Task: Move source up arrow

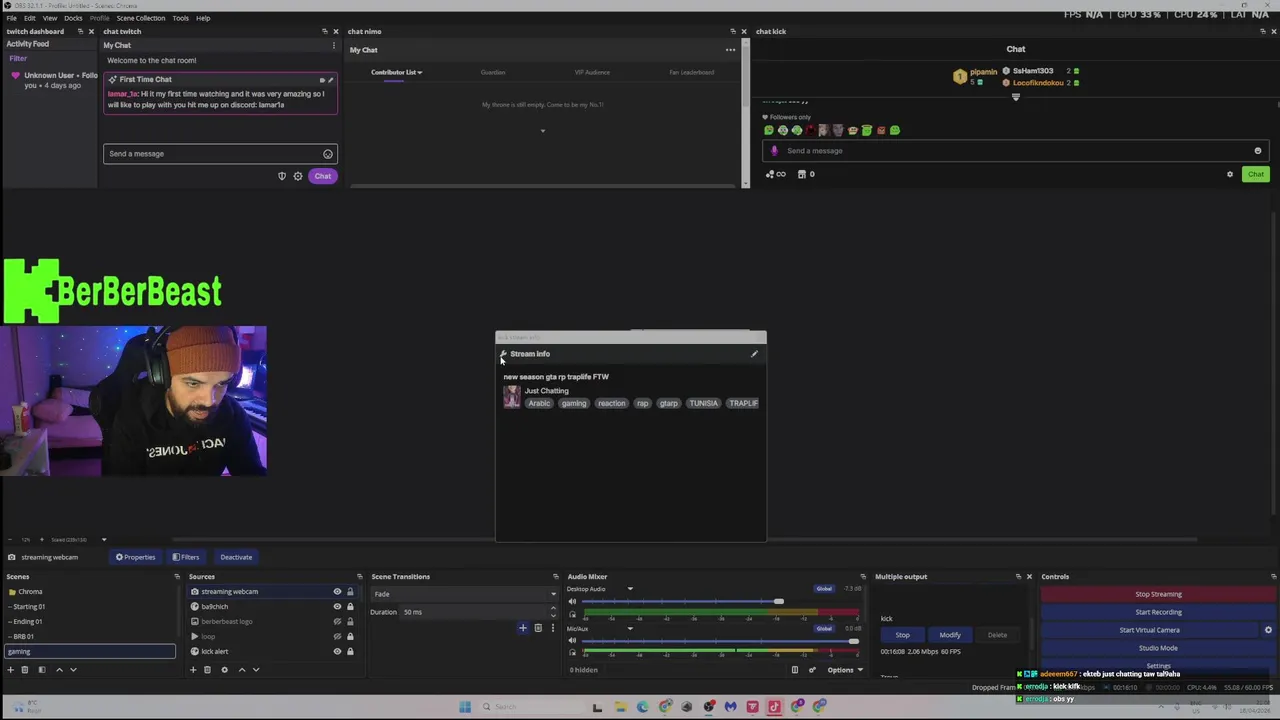Action: pos(241,670)
